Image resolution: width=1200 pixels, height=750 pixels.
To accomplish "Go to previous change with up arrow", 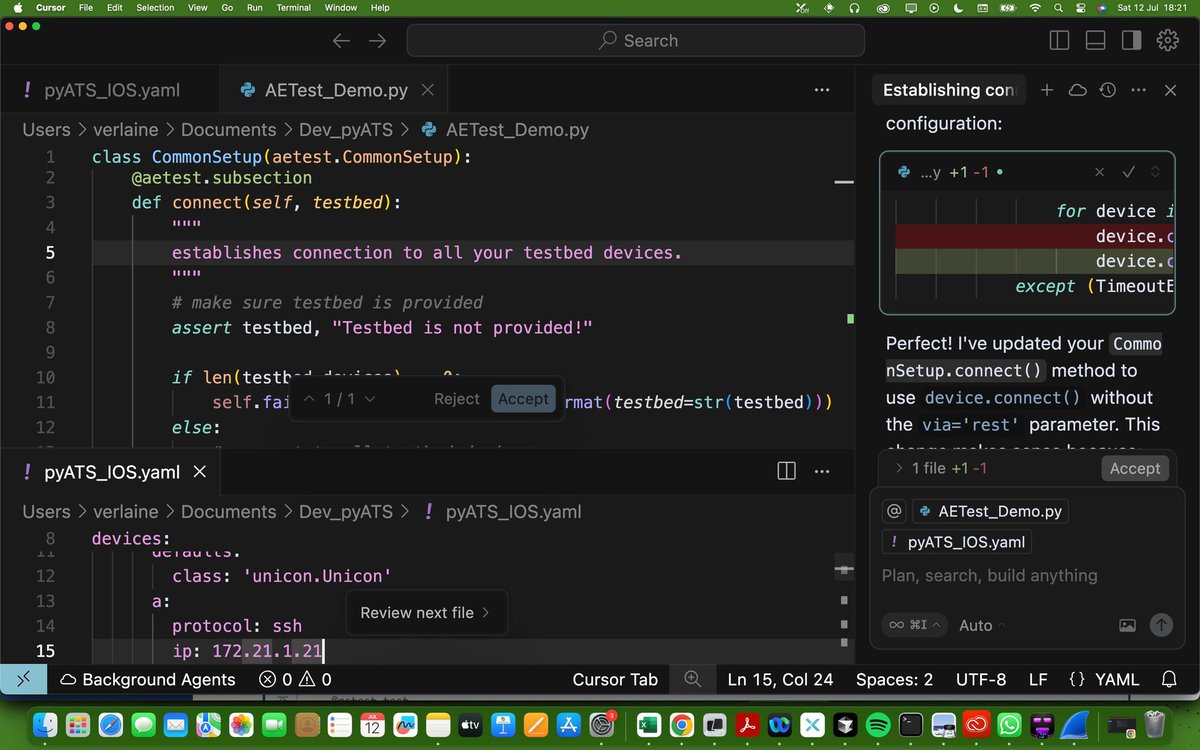I will [309, 398].
